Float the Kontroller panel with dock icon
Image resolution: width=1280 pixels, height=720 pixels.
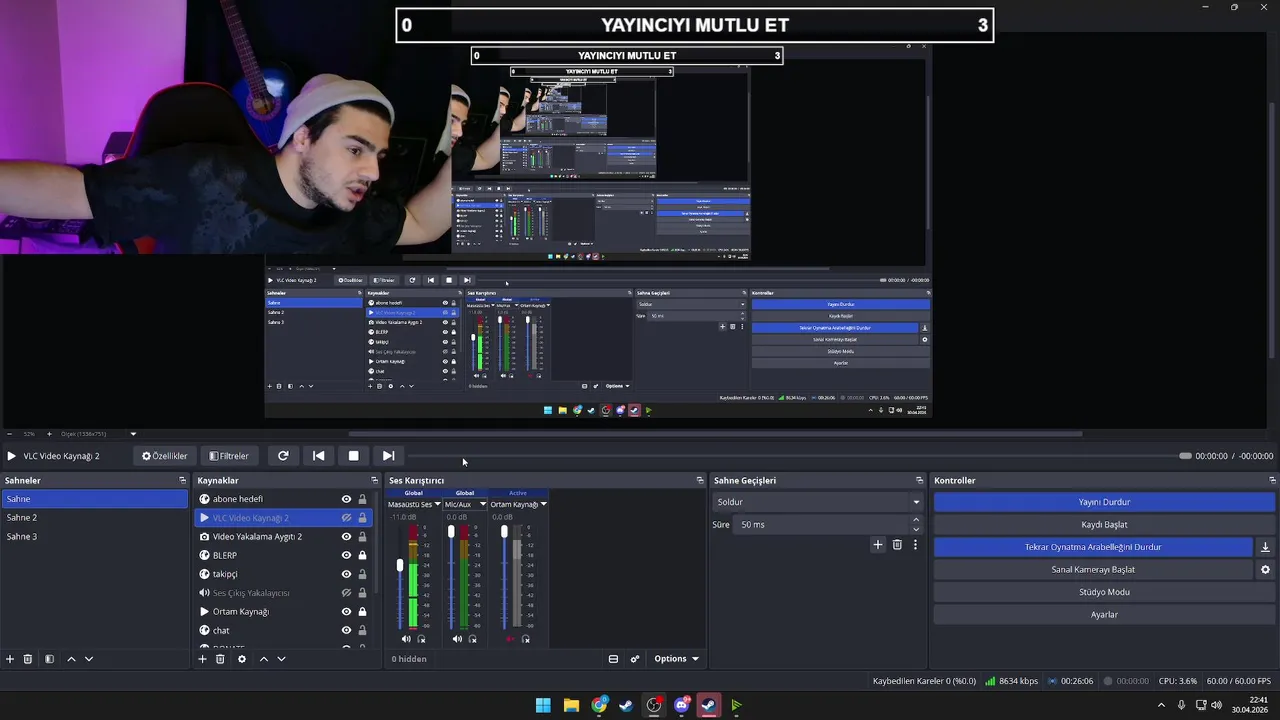tap(1272, 480)
